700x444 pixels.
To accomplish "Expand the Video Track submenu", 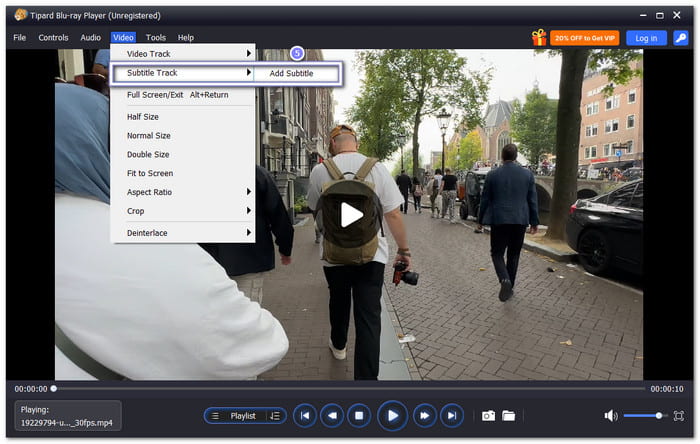I will (x=183, y=54).
